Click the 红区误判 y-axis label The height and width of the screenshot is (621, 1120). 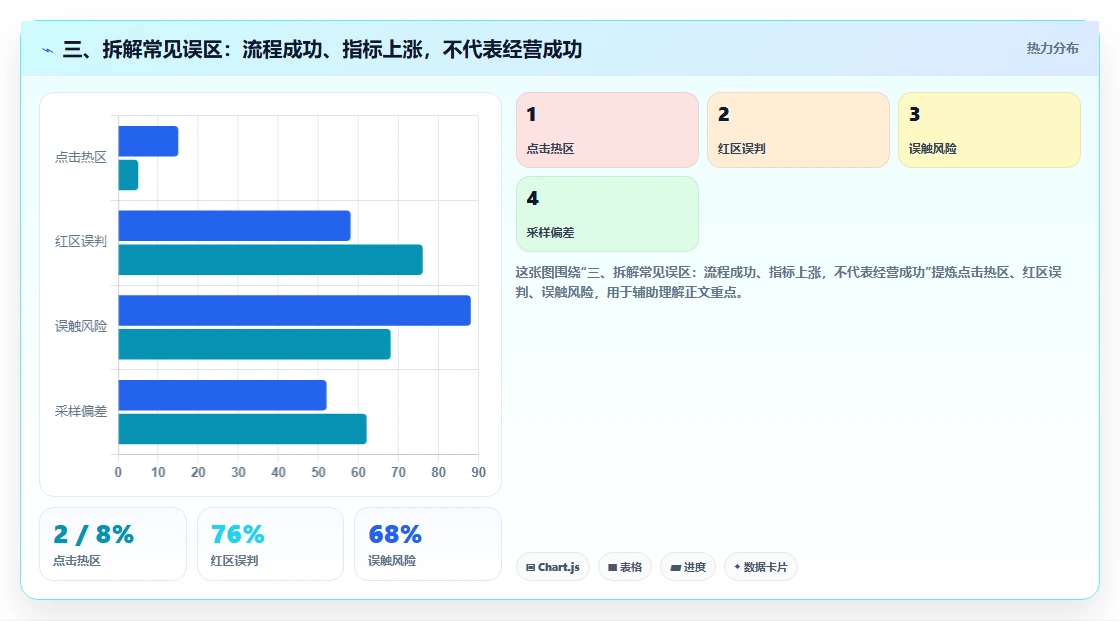click(81, 242)
